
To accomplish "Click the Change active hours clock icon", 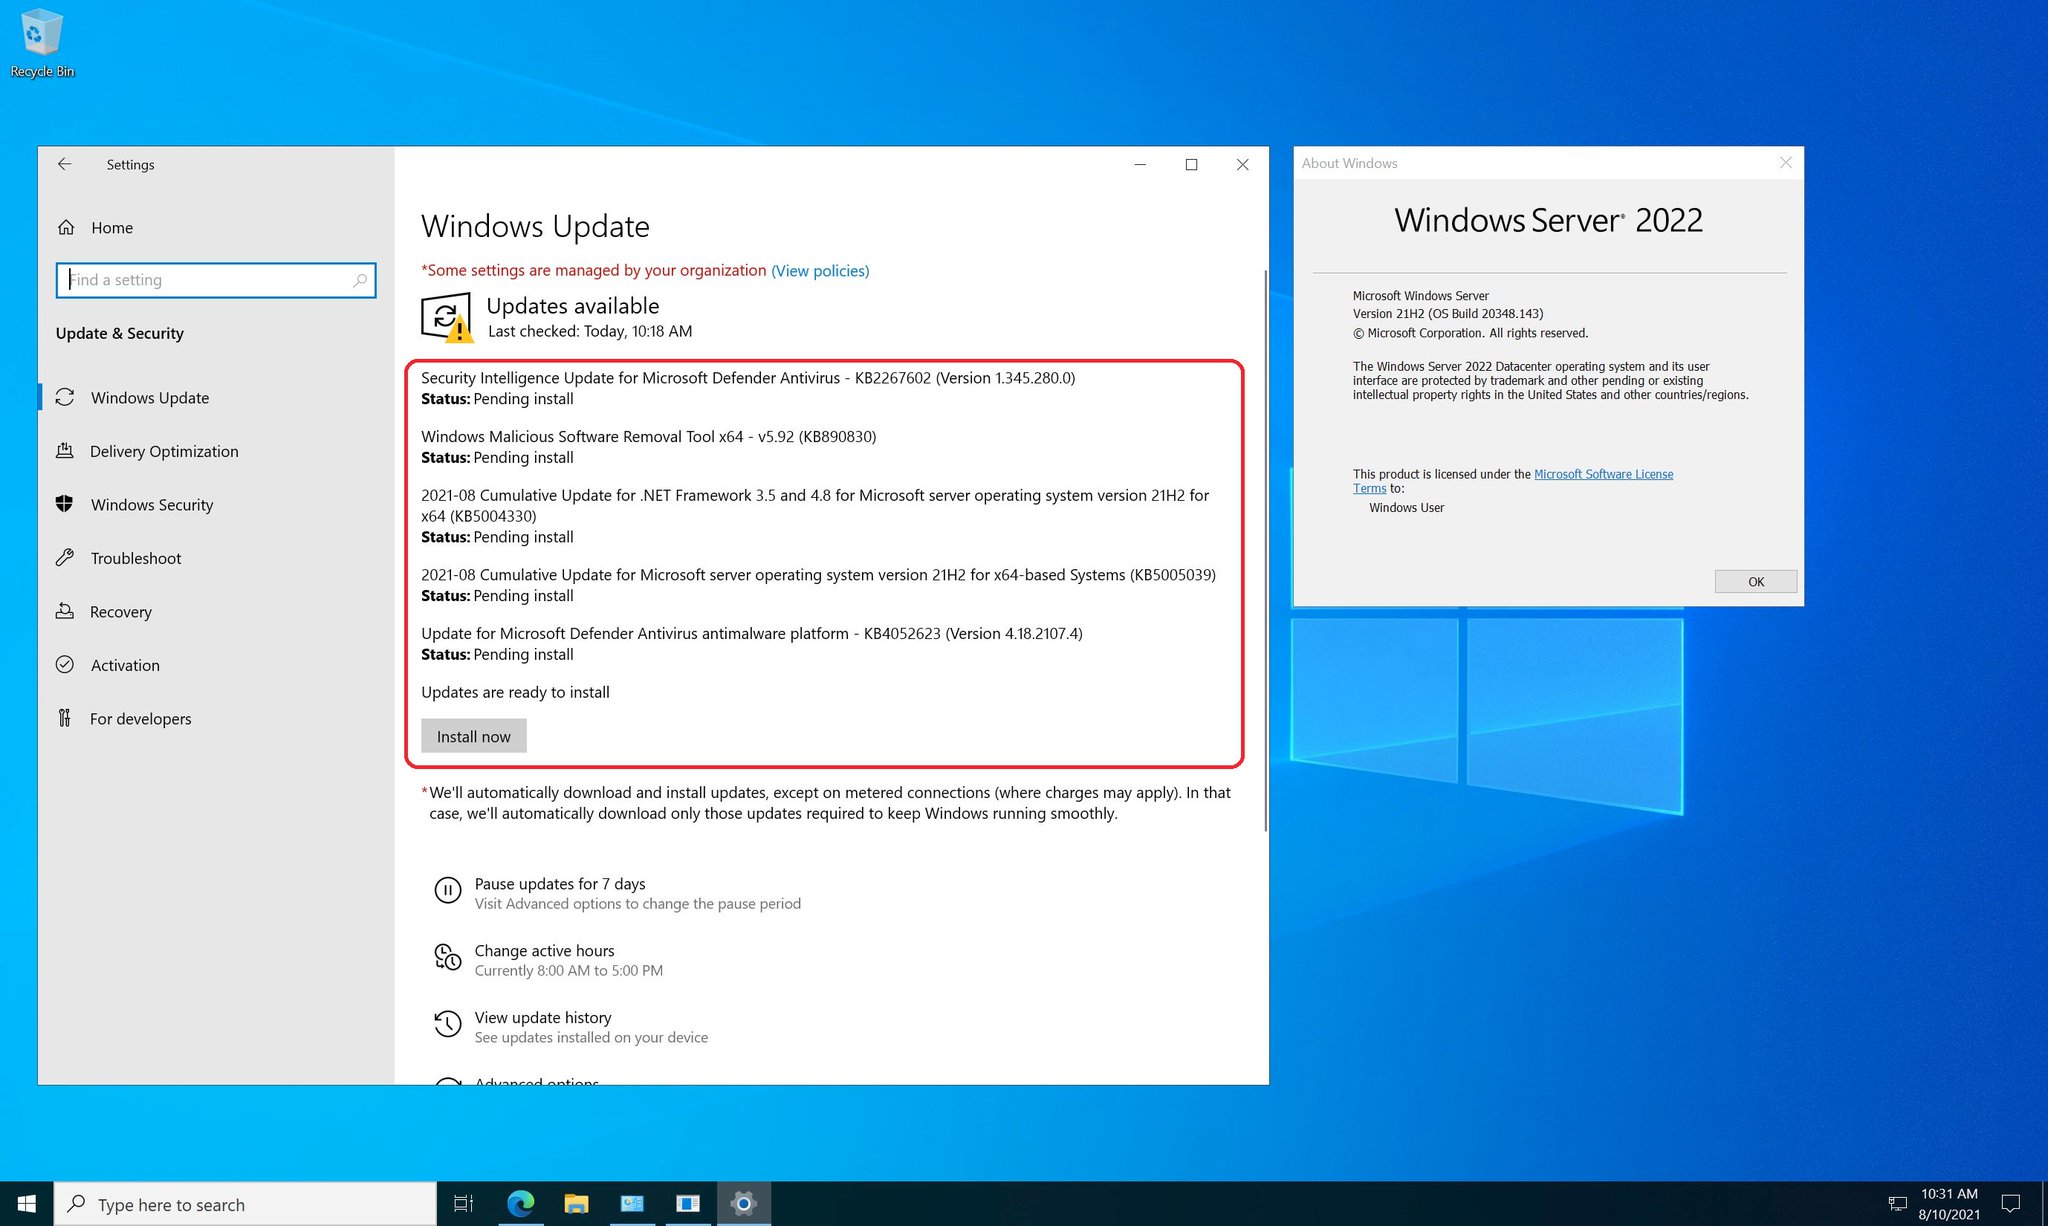I will pyautogui.click(x=448, y=957).
